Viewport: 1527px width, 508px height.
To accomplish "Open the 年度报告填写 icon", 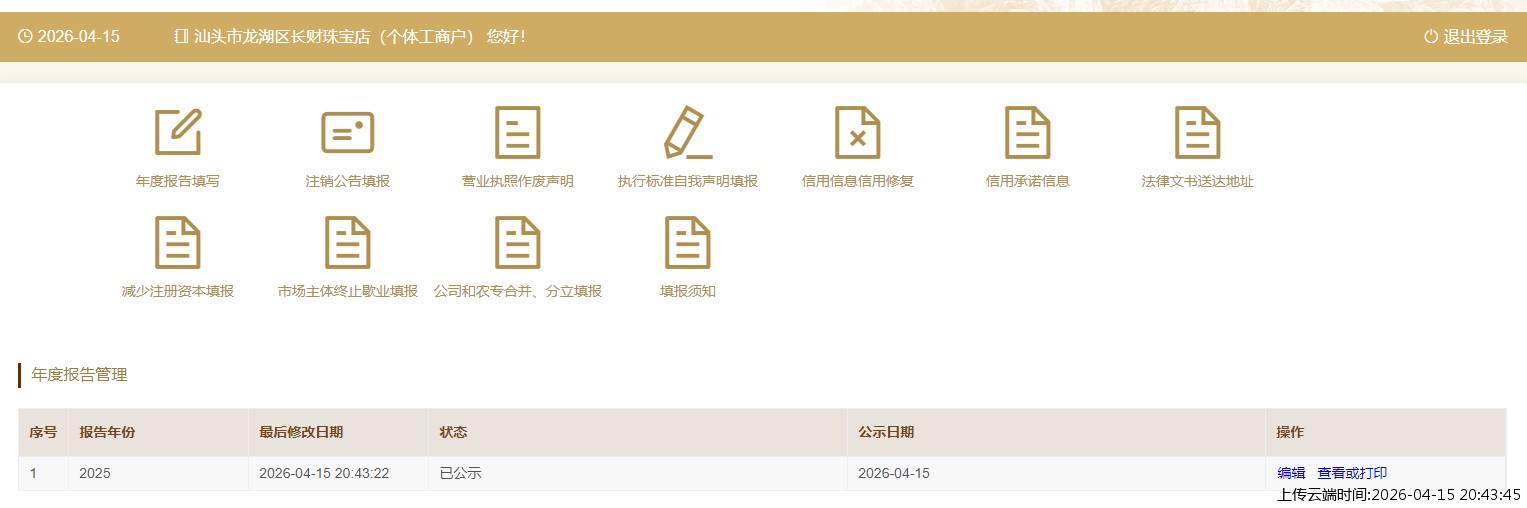I will pos(178,132).
